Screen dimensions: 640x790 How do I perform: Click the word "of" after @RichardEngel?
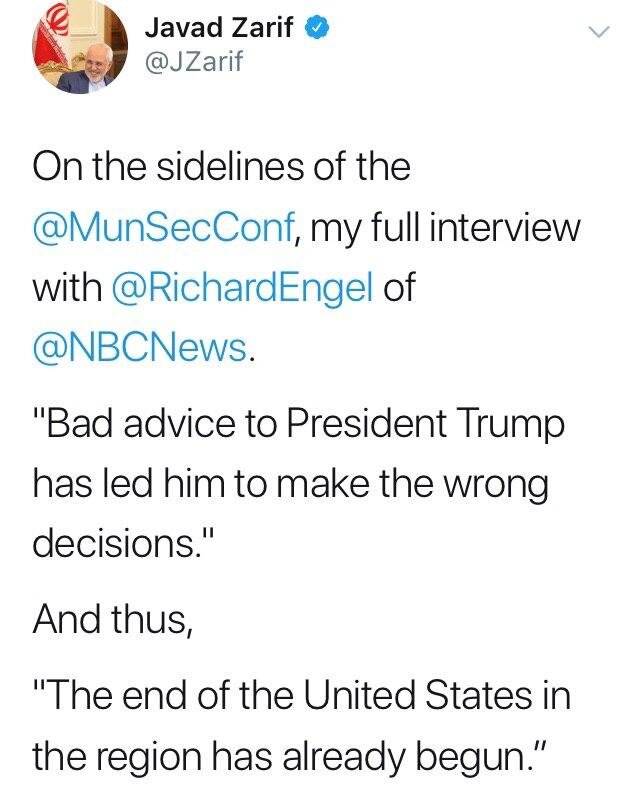(x=399, y=288)
